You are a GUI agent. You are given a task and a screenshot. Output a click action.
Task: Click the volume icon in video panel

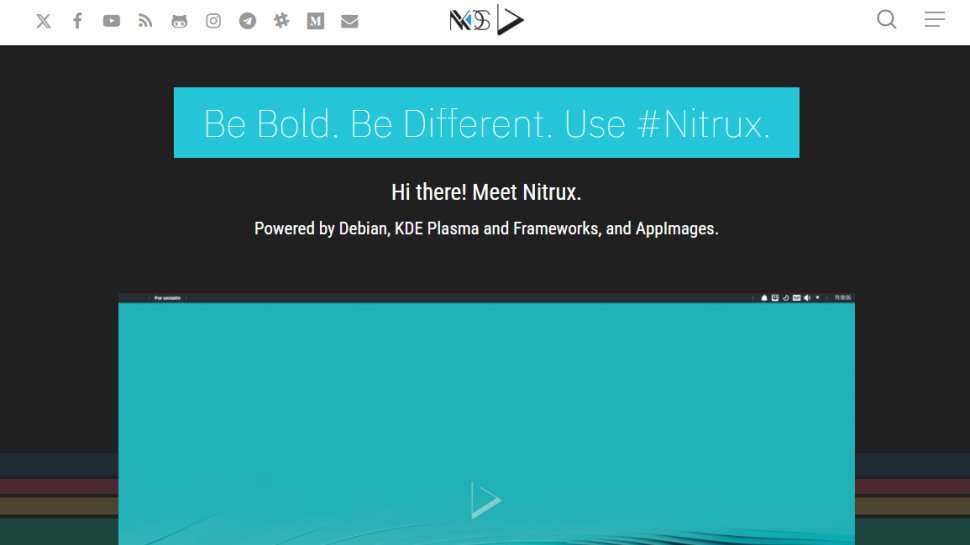pos(807,298)
